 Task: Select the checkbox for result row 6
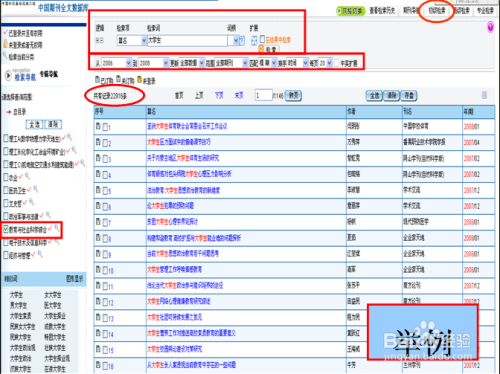(x=105, y=207)
